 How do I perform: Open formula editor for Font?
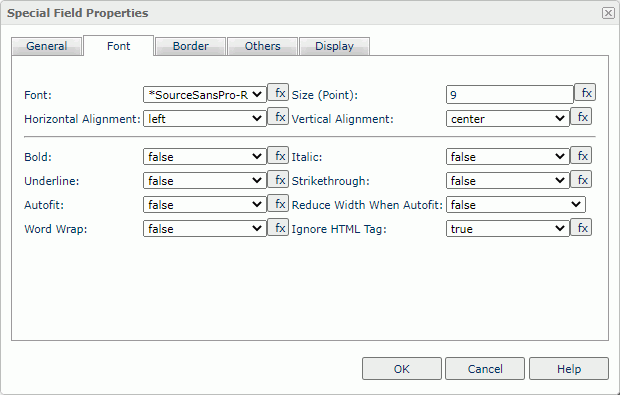[278, 93]
